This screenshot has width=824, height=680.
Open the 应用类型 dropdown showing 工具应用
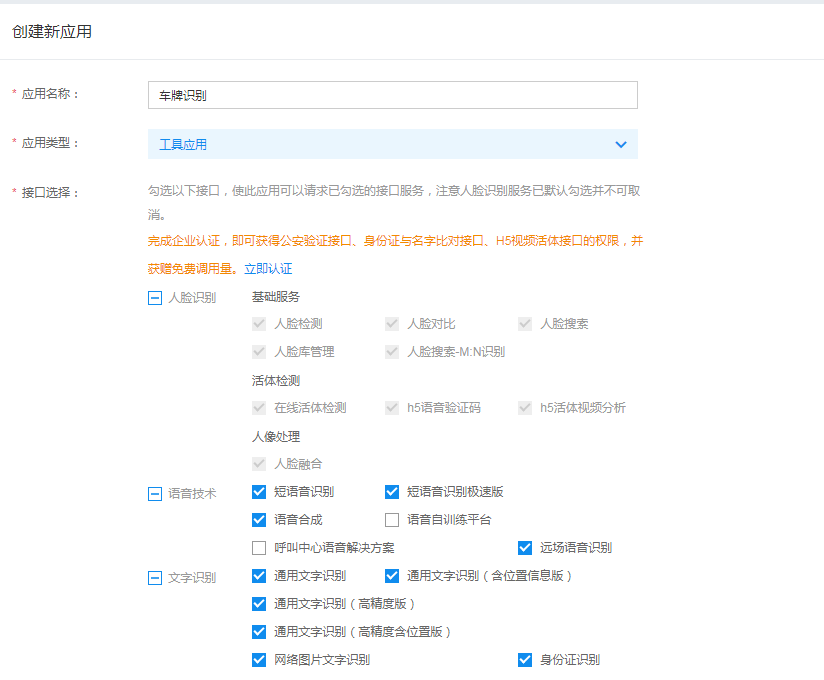(x=393, y=144)
